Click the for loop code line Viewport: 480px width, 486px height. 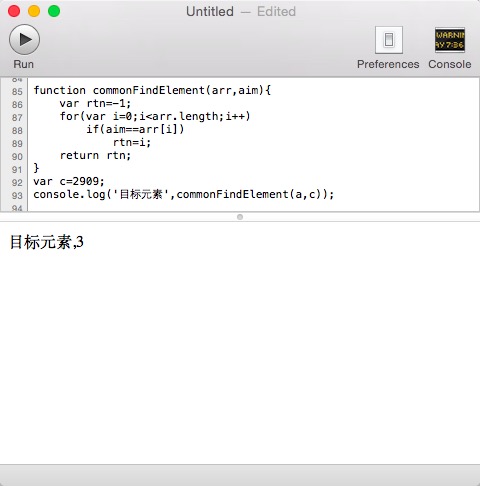(155, 116)
